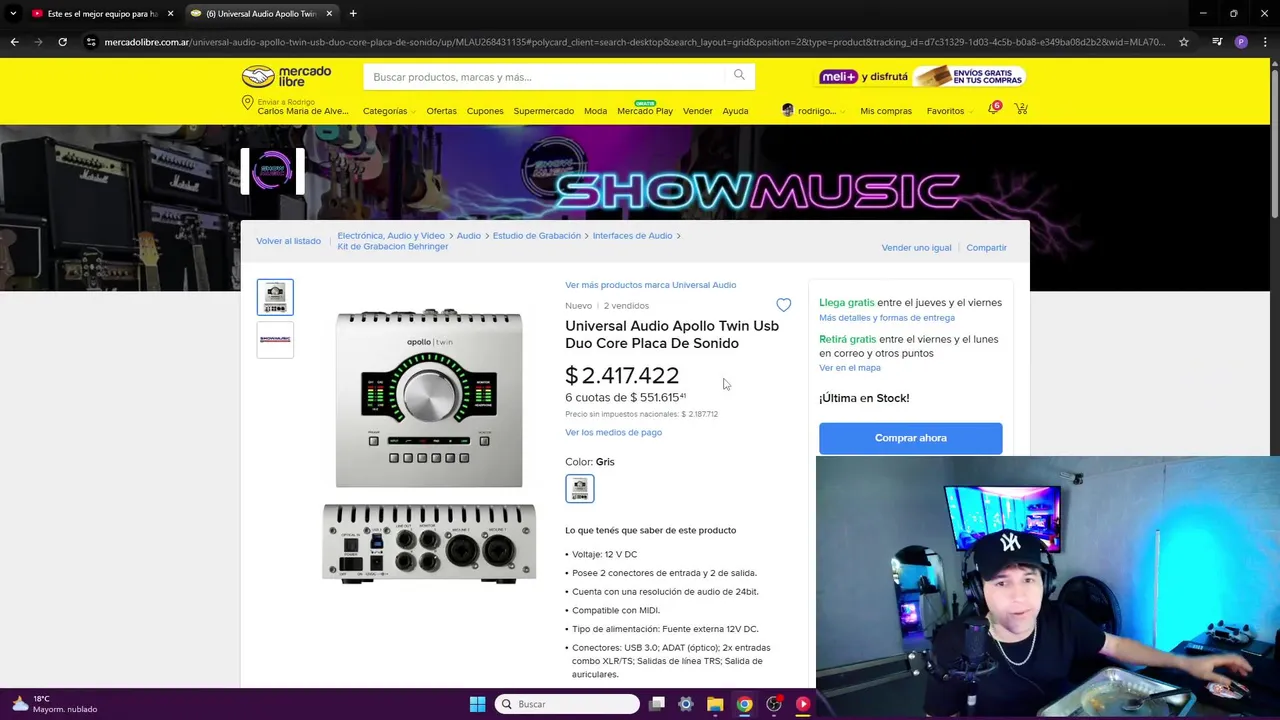Click the weather widget in taskbar
1280x720 pixels.
tap(55, 704)
